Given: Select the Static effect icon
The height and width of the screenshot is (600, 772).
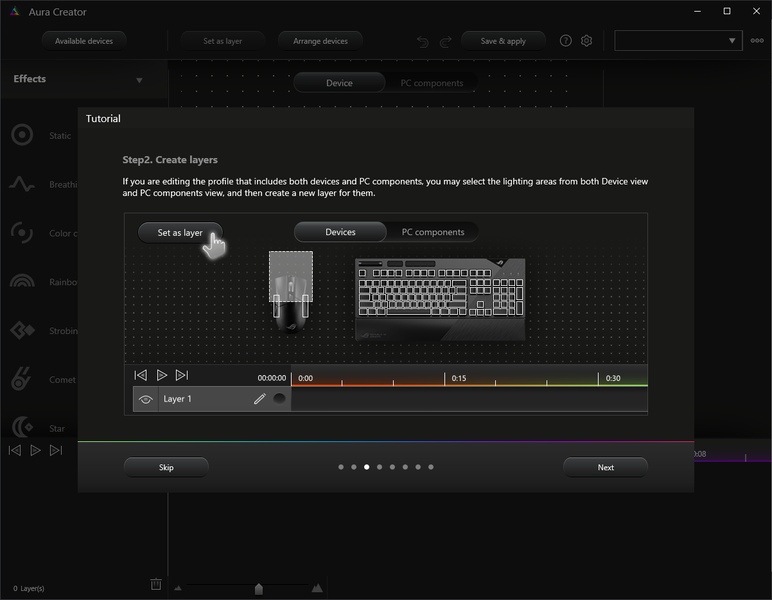Looking at the screenshot, I should click(22, 135).
